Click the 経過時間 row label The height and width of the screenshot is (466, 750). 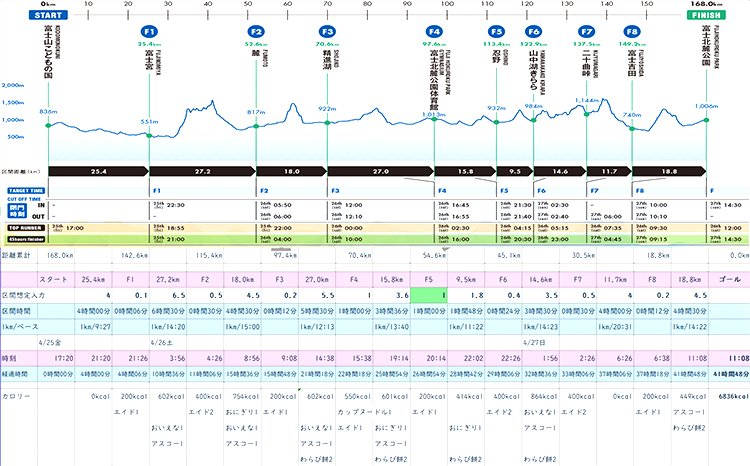point(15,374)
